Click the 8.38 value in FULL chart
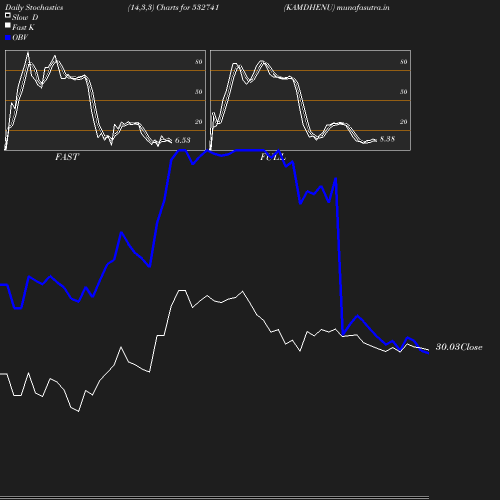Image resolution: width=500 pixels, height=500 pixels. pyautogui.click(x=387, y=139)
